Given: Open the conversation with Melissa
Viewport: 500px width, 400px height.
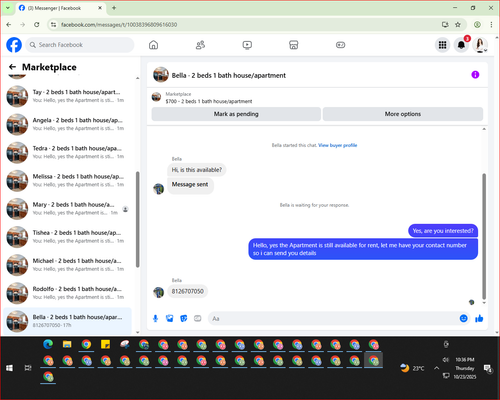Looking at the screenshot, I should (x=67, y=180).
